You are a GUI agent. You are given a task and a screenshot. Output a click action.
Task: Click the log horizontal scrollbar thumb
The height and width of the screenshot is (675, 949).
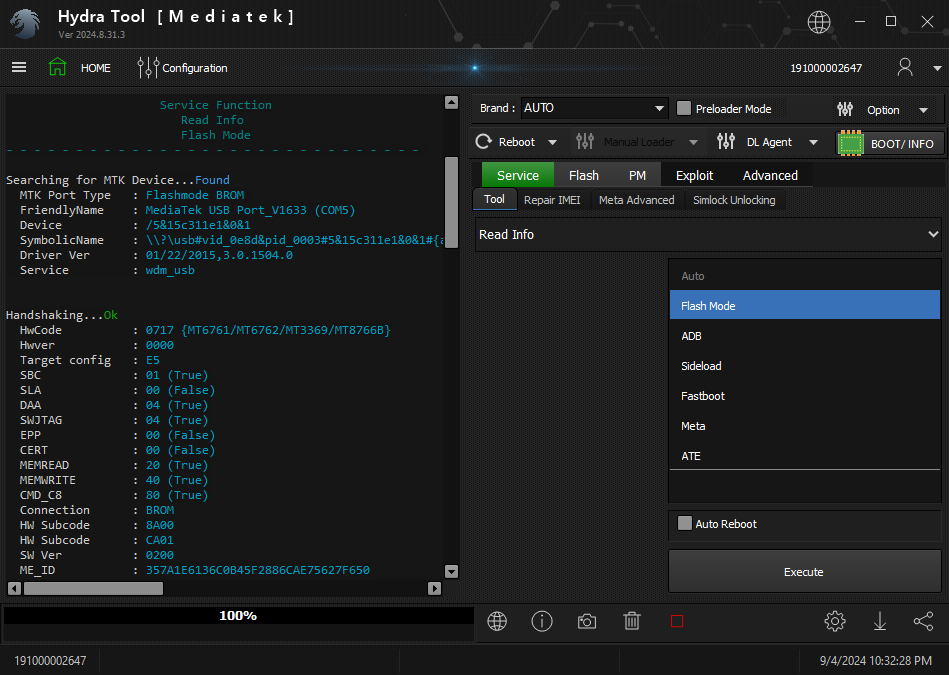(93, 588)
